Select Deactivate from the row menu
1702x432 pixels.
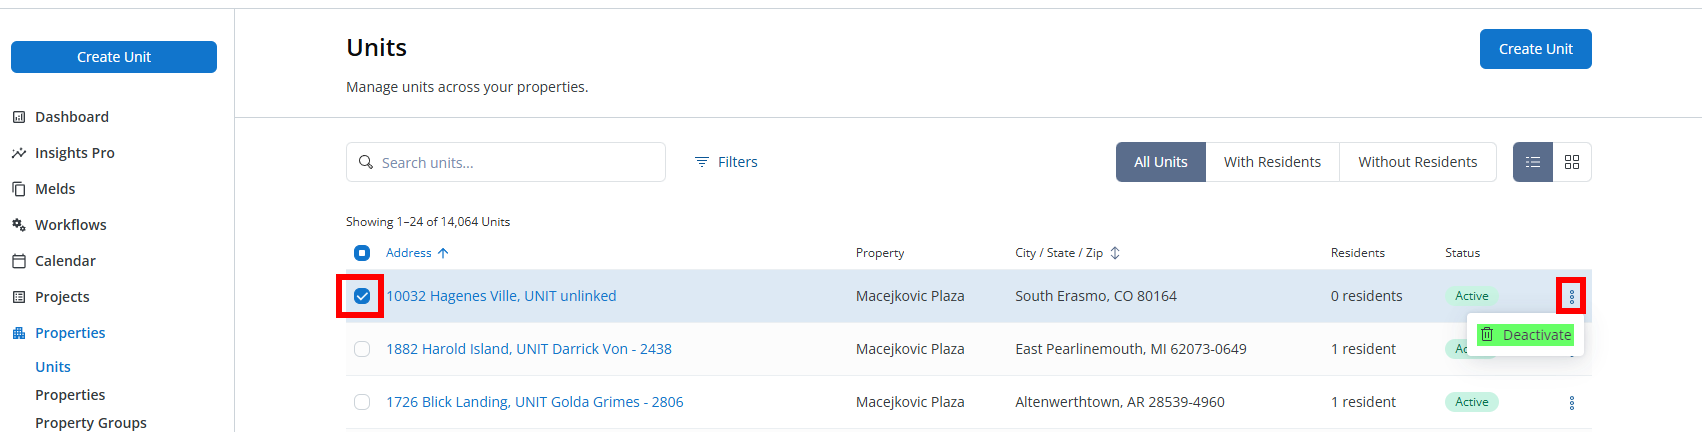[x=1526, y=335]
